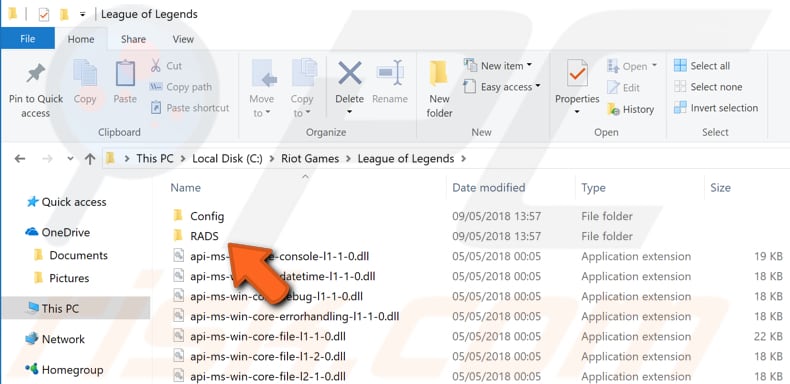This screenshot has height=384, width=790.
Task: Click the Delete icon in Organize group
Action: pos(350,73)
